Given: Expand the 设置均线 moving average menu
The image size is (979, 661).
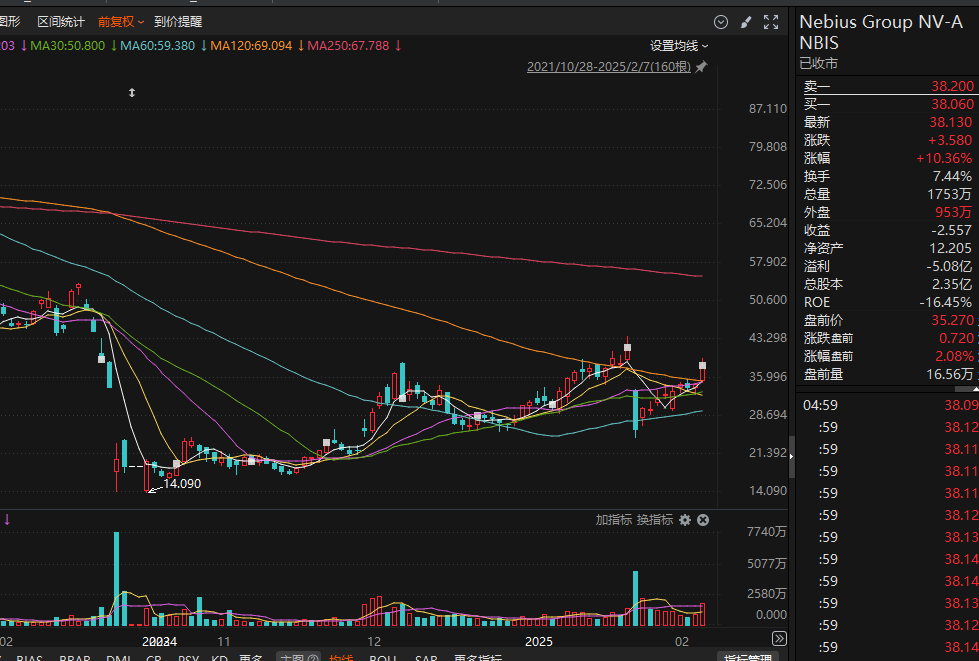Looking at the screenshot, I should click(x=679, y=45).
